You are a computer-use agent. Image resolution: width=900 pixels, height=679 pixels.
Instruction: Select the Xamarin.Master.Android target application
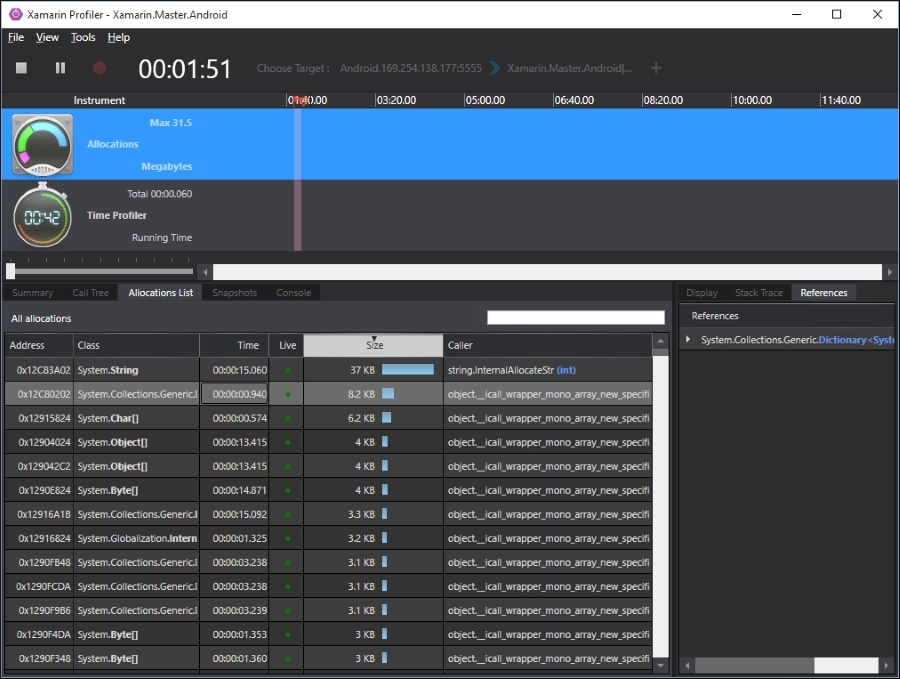coord(569,68)
